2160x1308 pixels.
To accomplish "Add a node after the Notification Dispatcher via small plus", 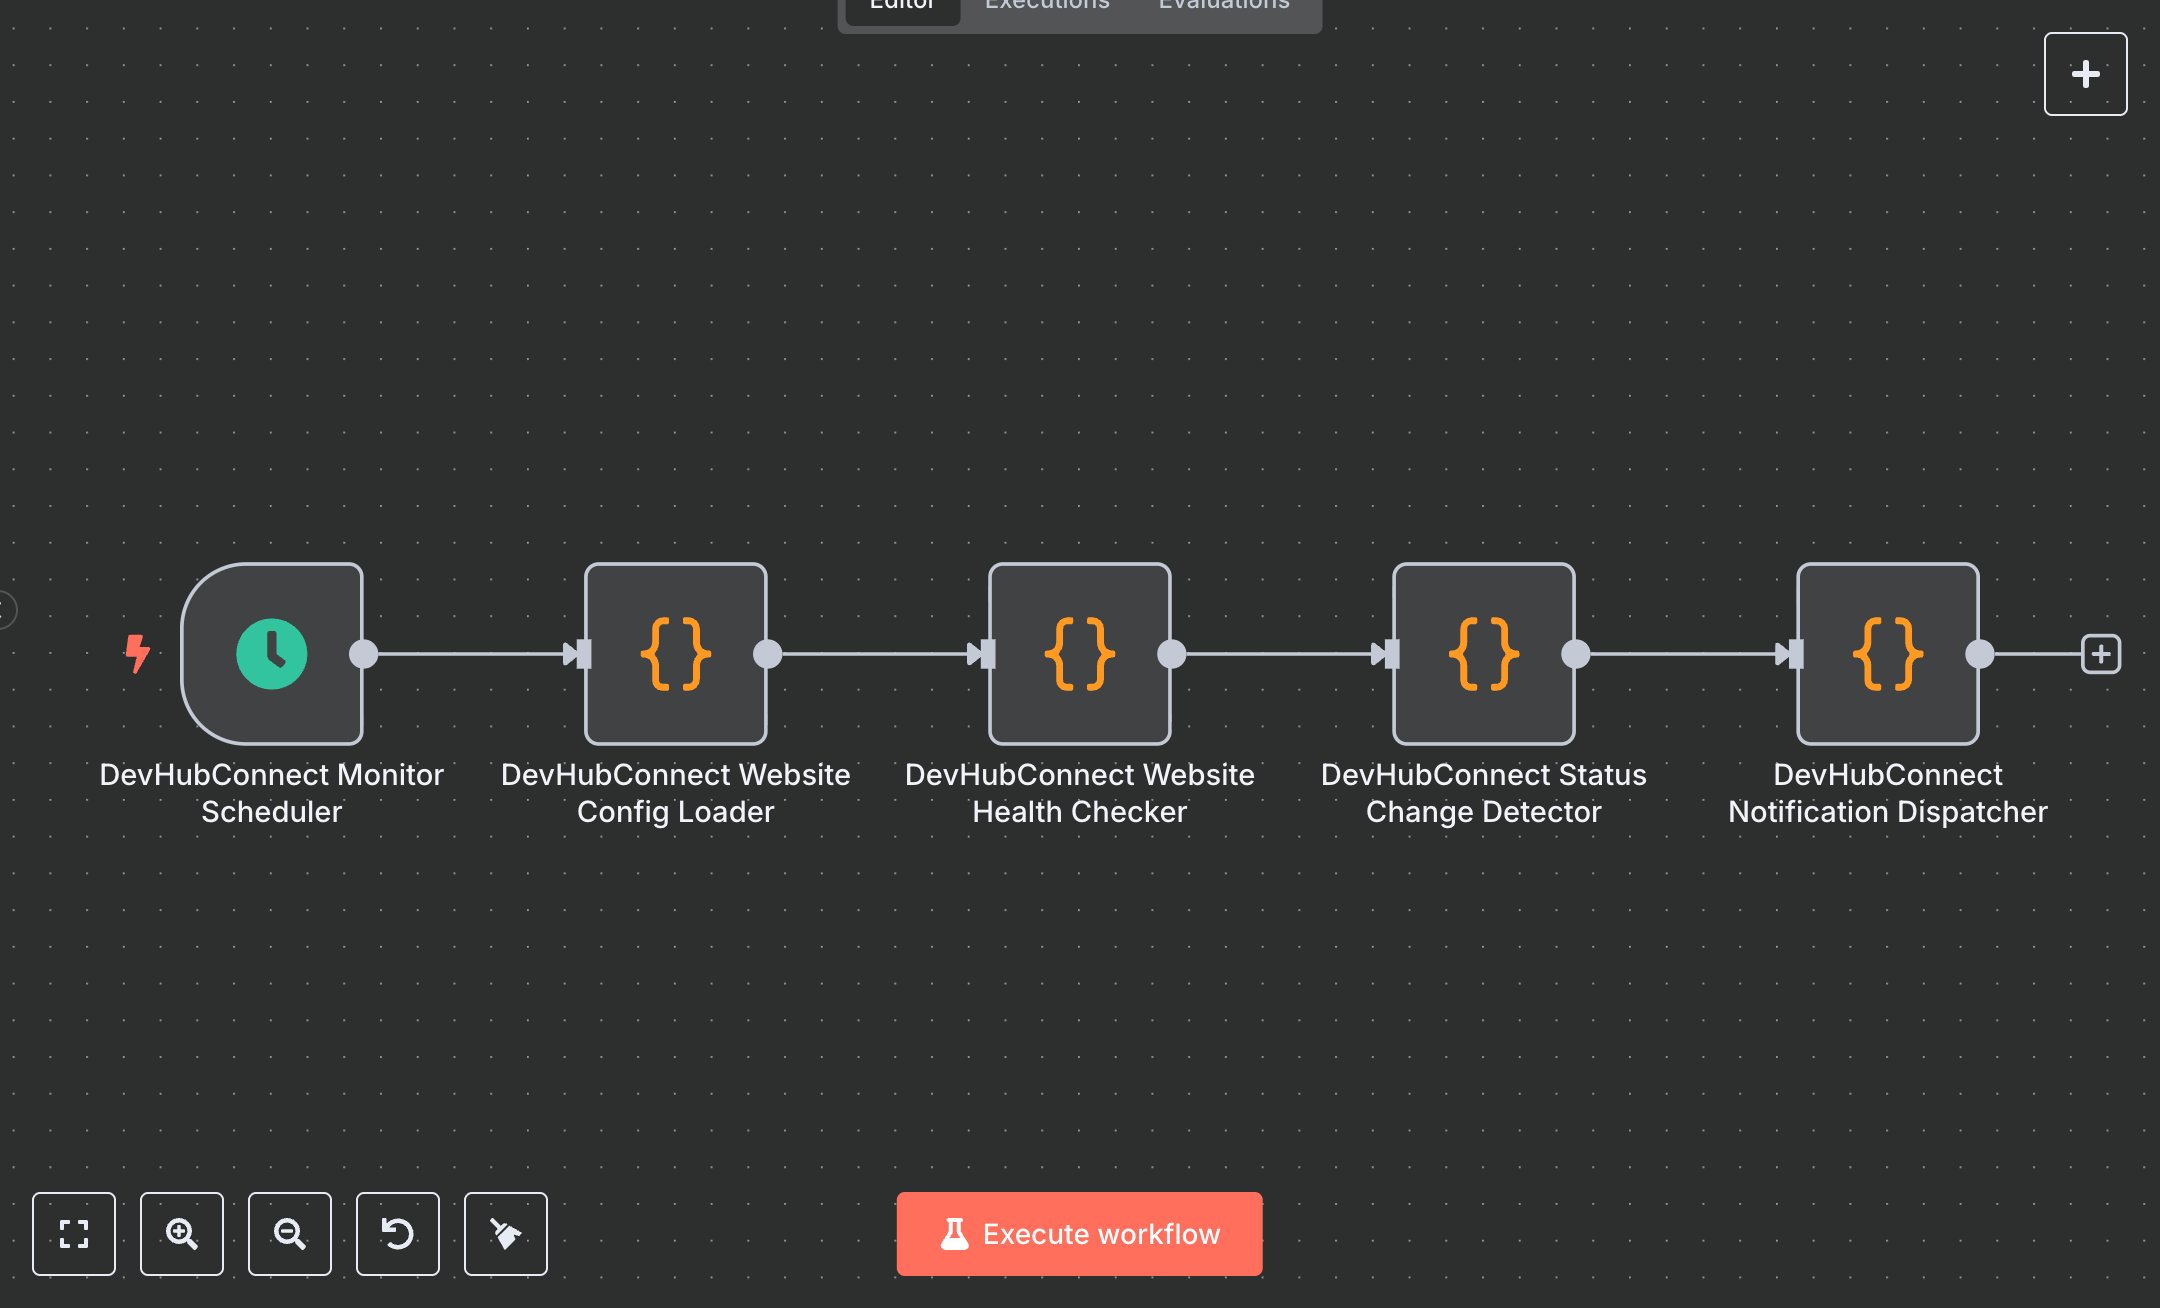I will [2101, 654].
